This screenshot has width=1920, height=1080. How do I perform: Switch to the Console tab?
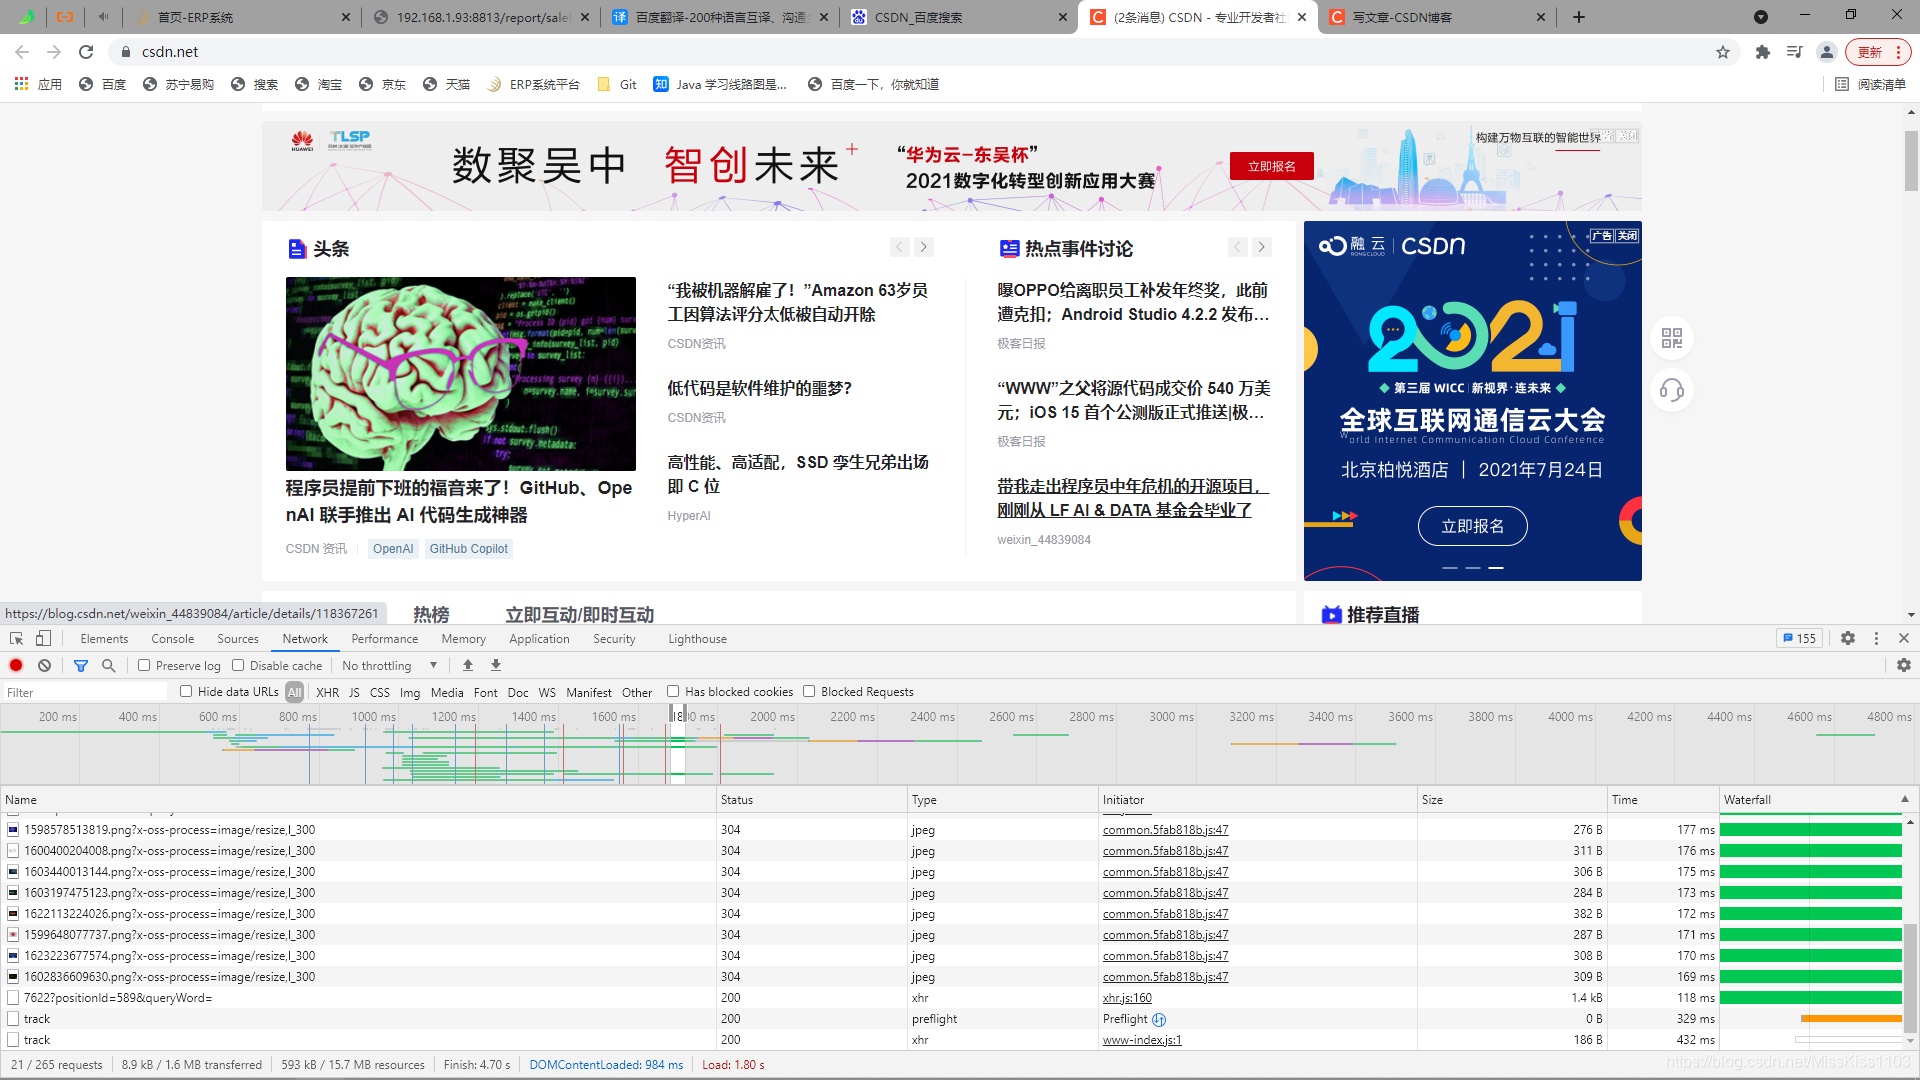coord(172,638)
